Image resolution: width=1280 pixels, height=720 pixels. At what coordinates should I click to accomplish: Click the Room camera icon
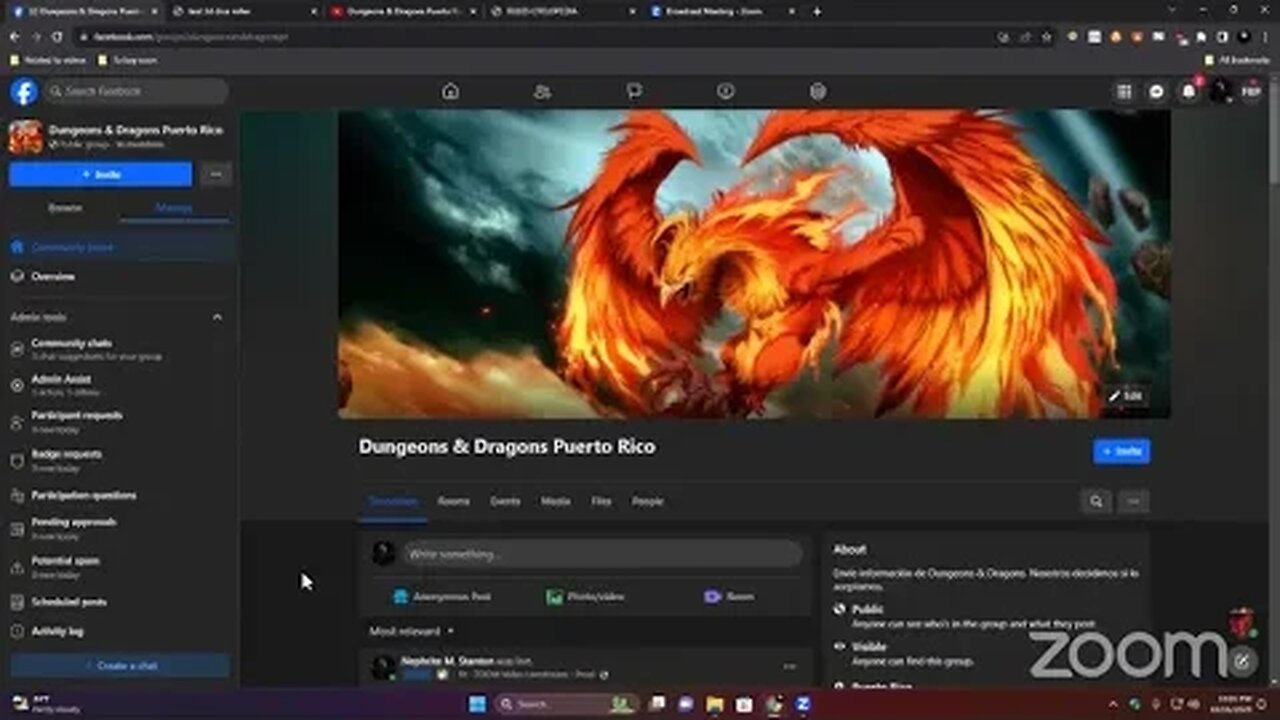click(712, 596)
